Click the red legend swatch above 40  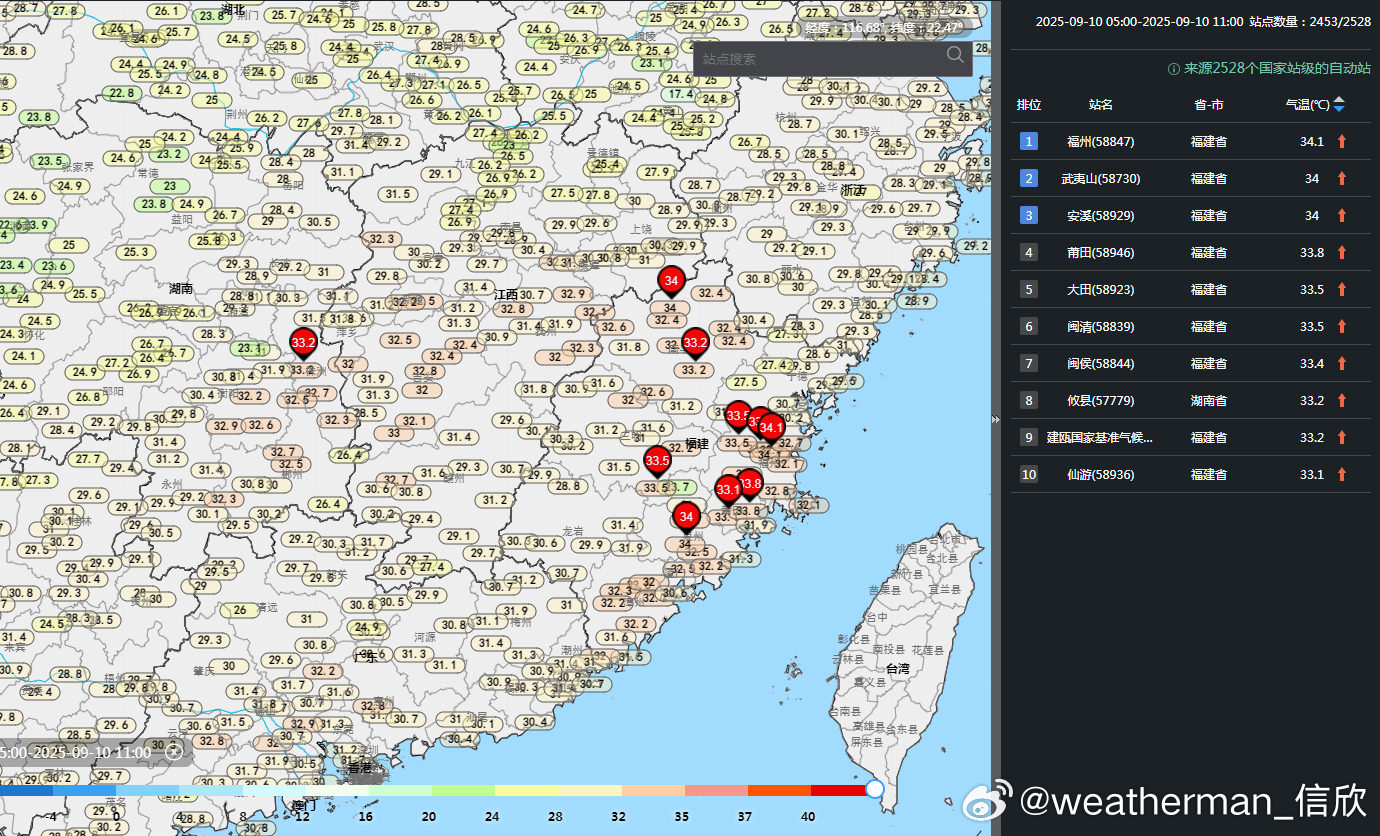(841, 790)
